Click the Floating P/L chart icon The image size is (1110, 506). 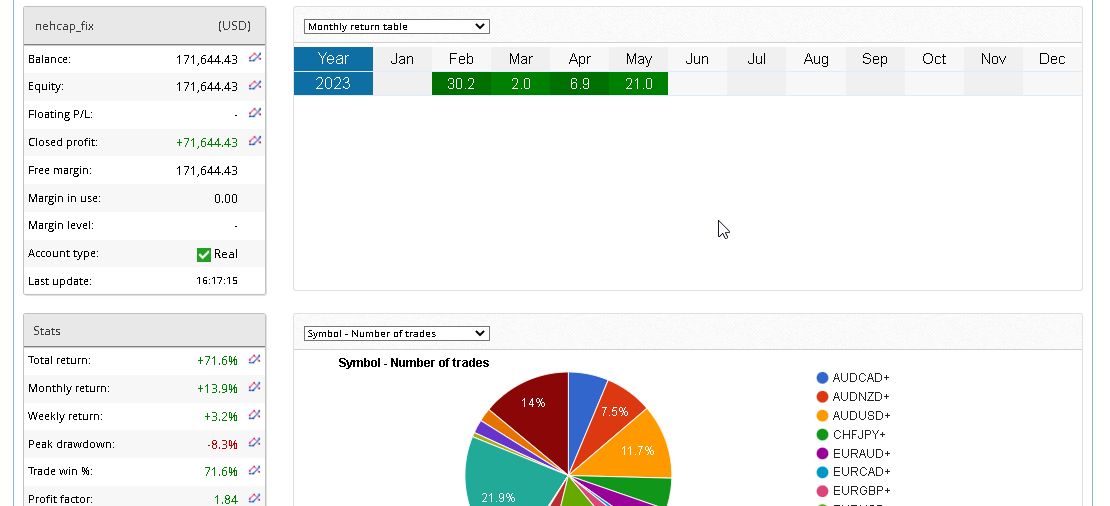point(255,113)
